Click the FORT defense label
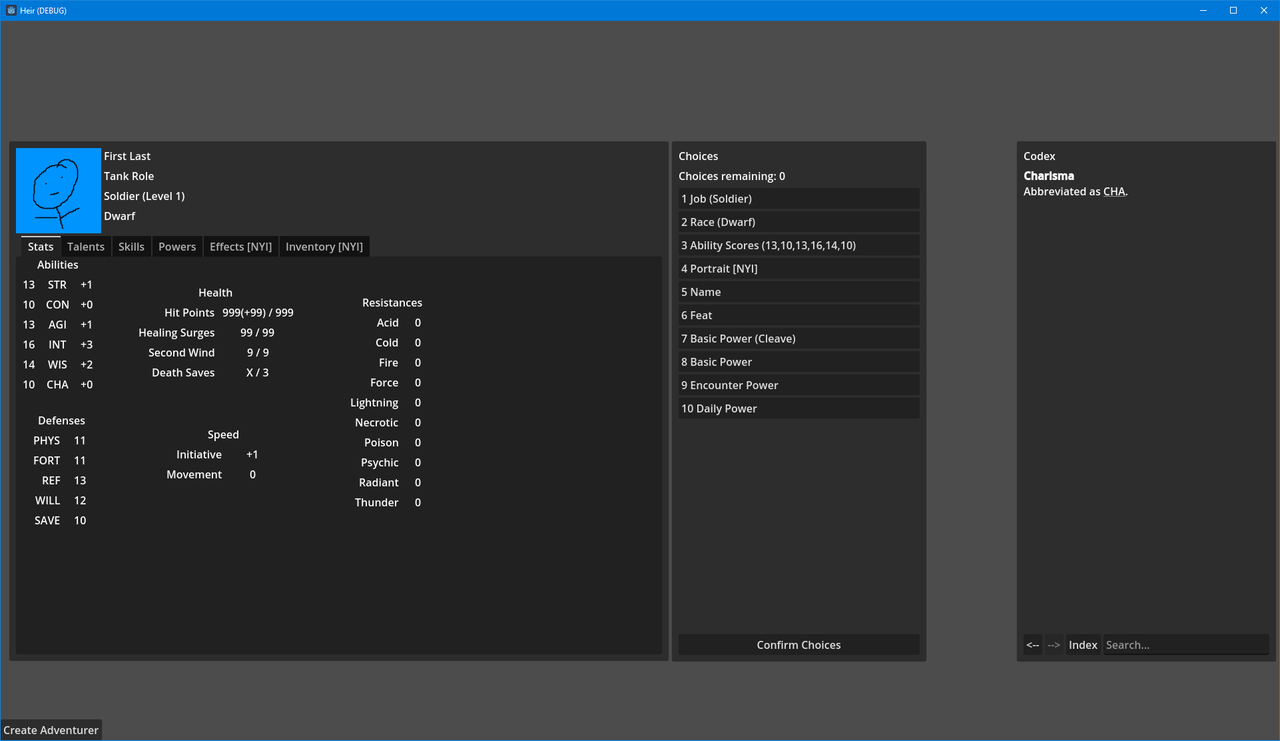Image resolution: width=1280 pixels, height=741 pixels. [x=46, y=461]
